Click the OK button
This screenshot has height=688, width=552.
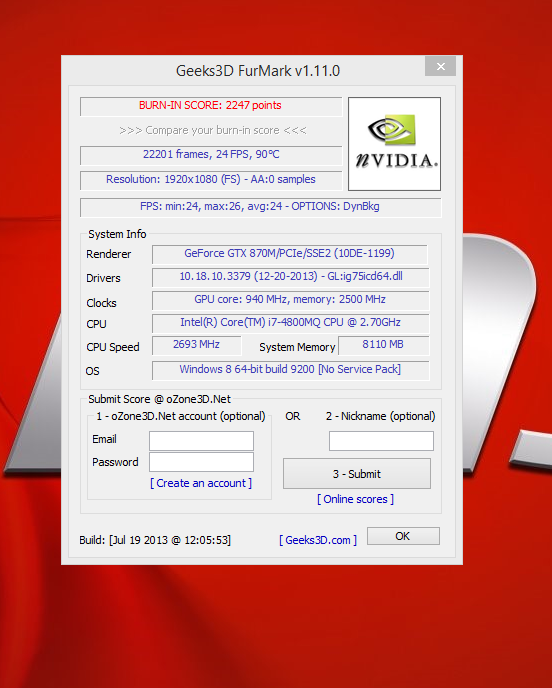point(403,536)
